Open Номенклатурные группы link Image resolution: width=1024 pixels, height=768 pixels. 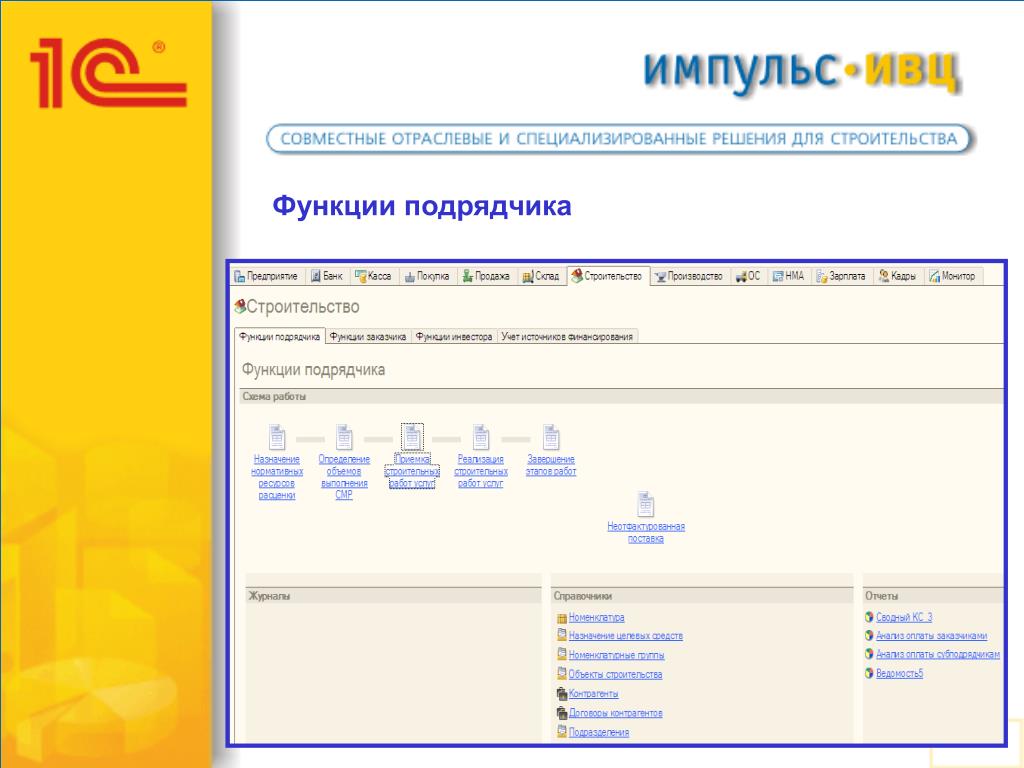(616, 655)
